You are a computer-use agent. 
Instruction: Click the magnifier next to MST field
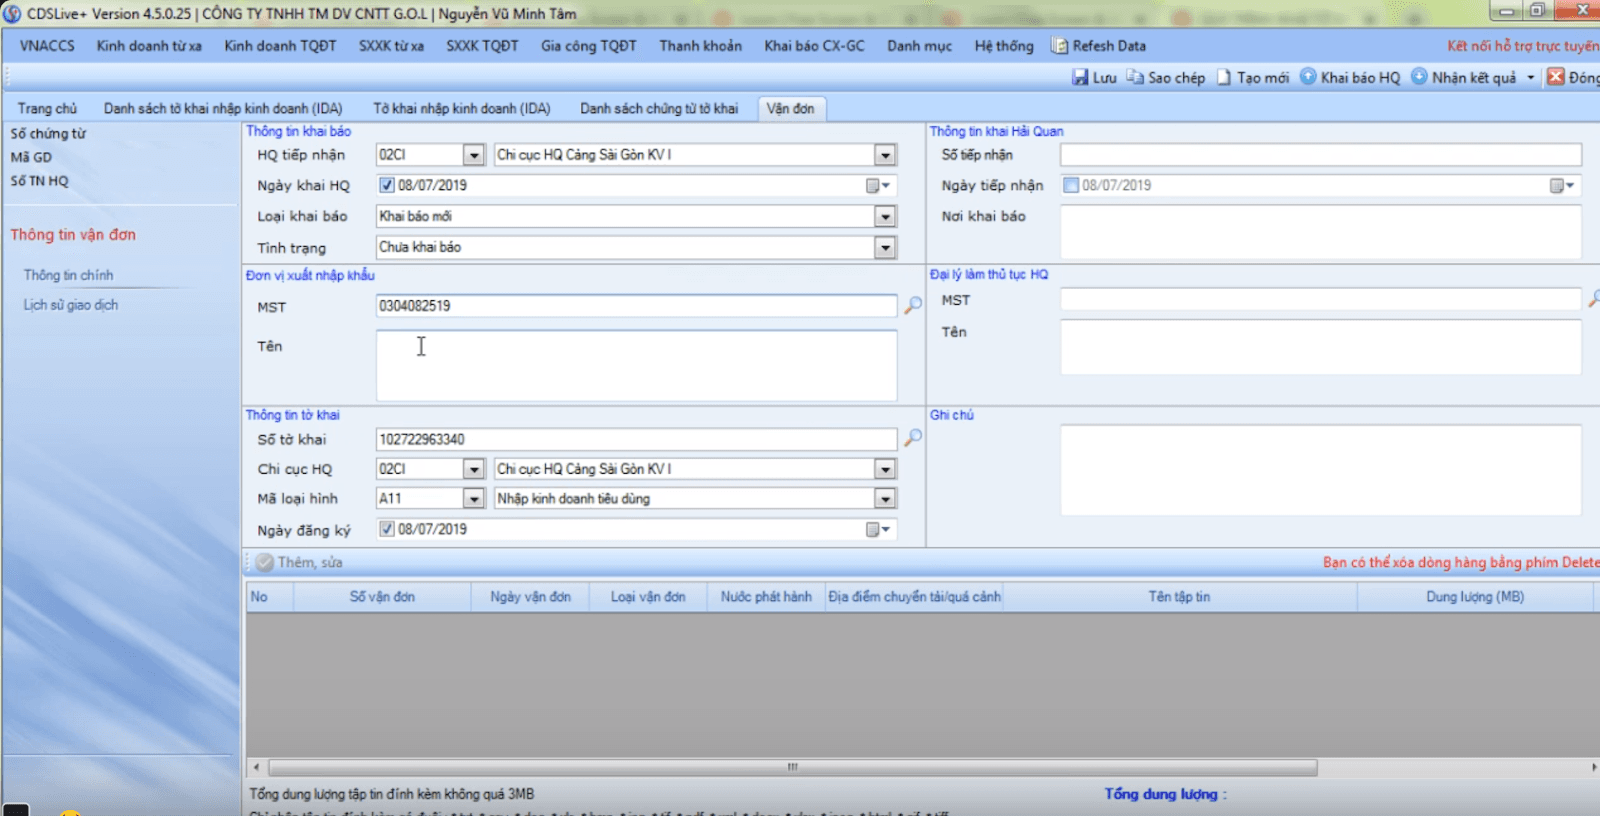[x=913, y=305]
